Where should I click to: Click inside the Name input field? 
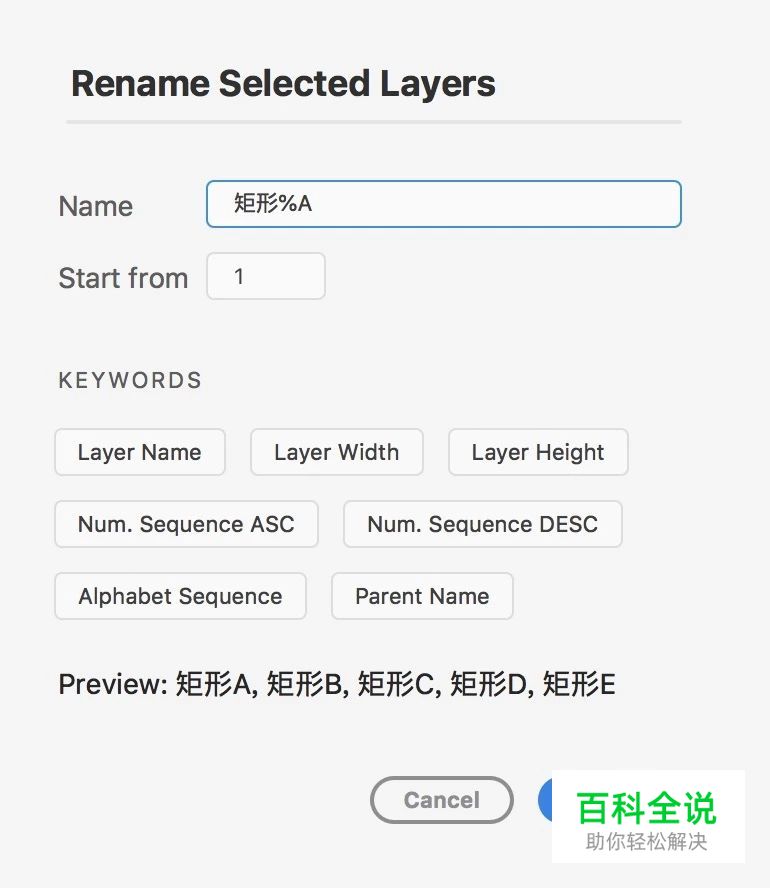pyautogui.click(x=443, y=203)
